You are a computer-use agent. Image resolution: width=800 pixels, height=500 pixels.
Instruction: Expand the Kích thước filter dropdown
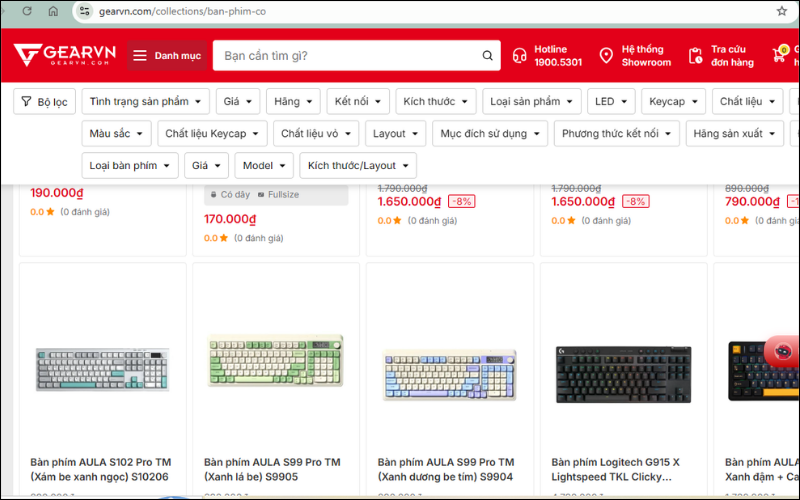coord(436,102)
